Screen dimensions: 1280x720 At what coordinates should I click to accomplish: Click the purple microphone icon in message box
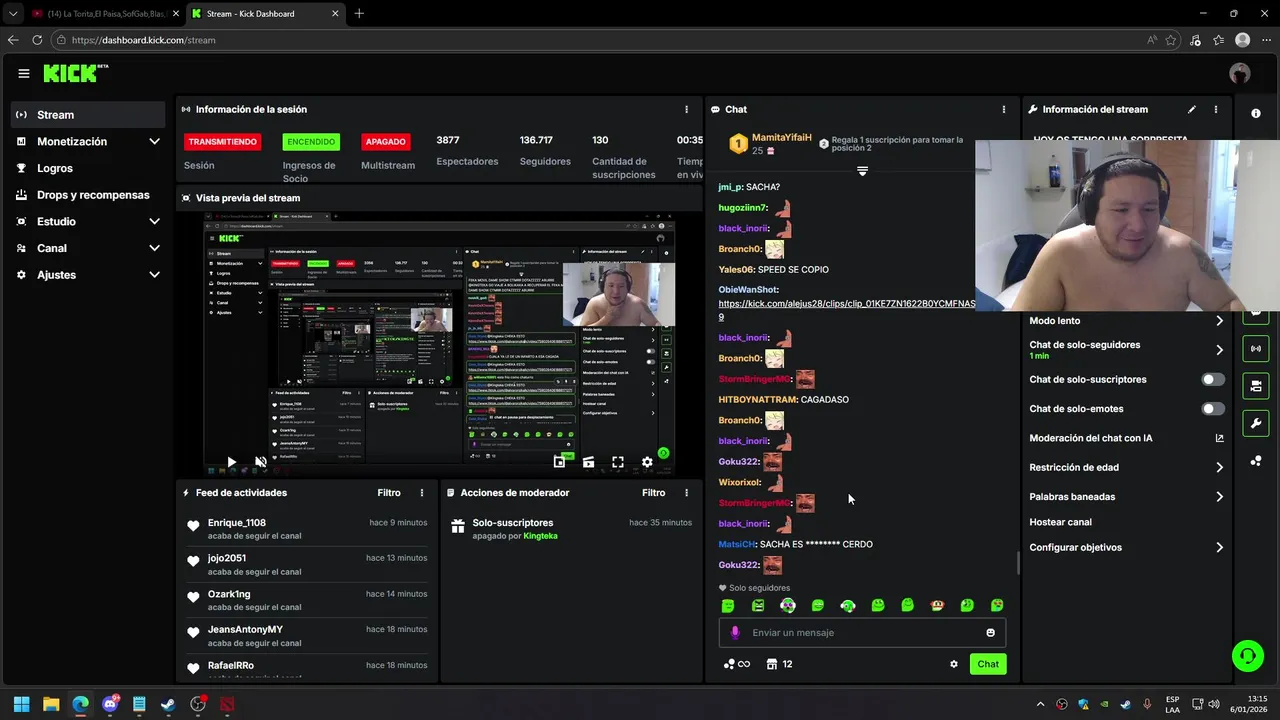(x=735, y=633)
